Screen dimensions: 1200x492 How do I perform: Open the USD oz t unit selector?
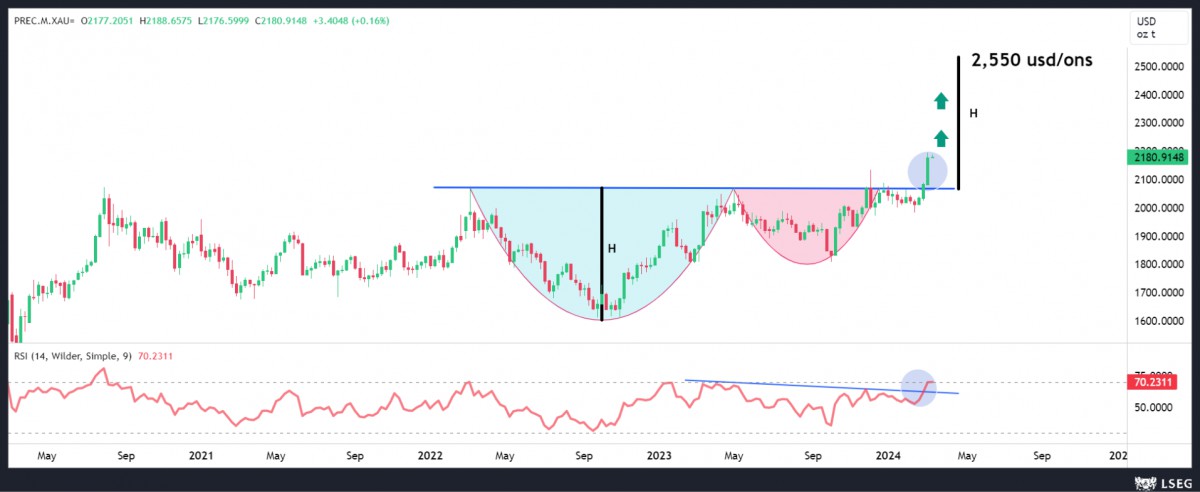[1146, 27]
